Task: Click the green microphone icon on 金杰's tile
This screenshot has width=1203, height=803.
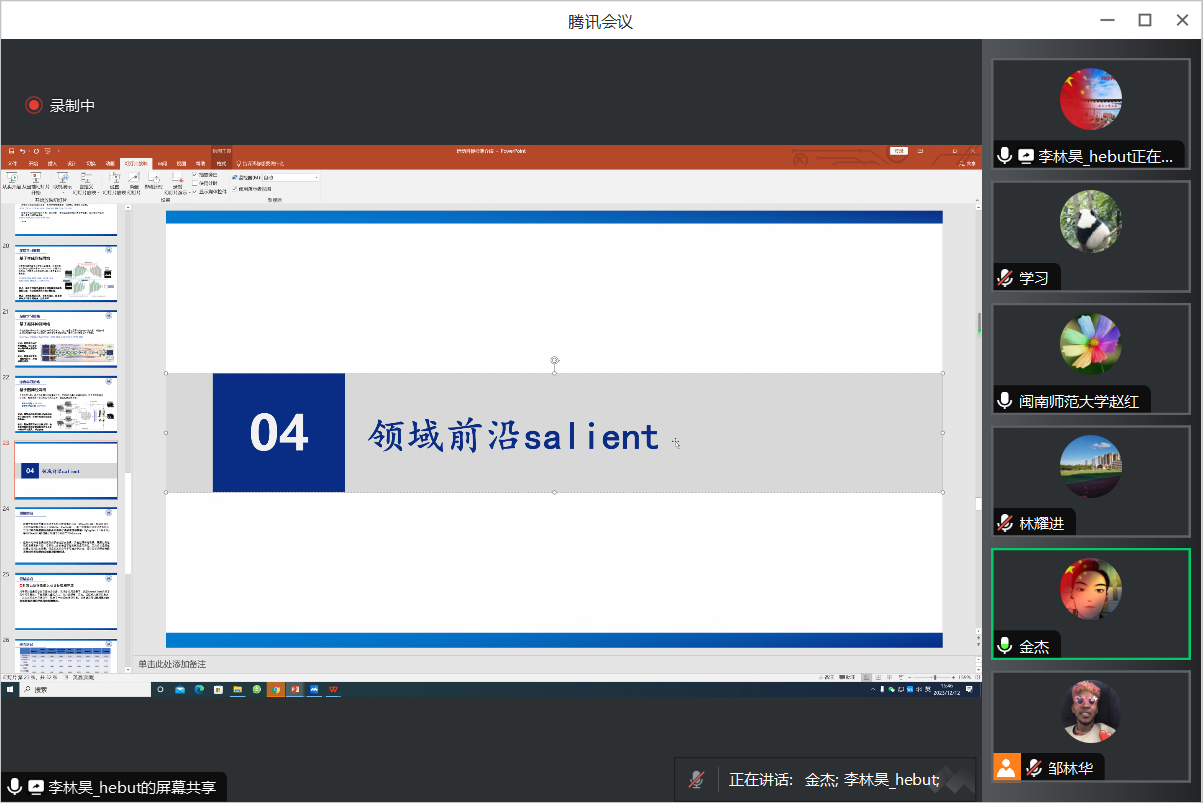Action: pos(1005,646)
